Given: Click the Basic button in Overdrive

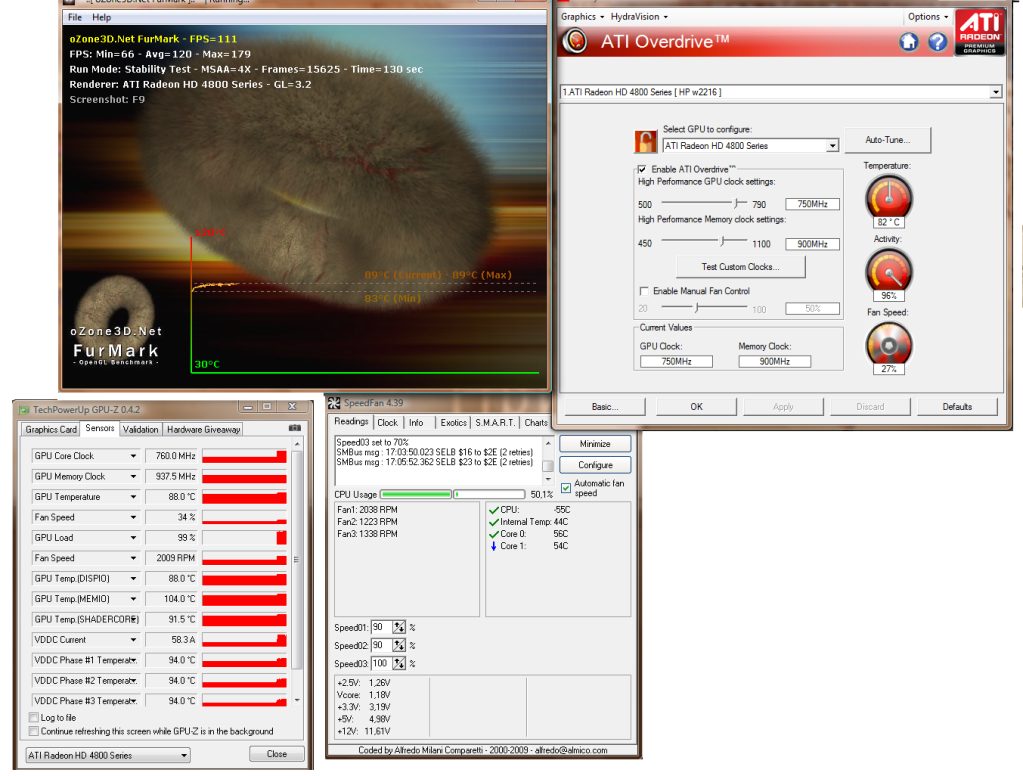Looking at the screenshot, I should pyautogui.click(x=605, y=407).
